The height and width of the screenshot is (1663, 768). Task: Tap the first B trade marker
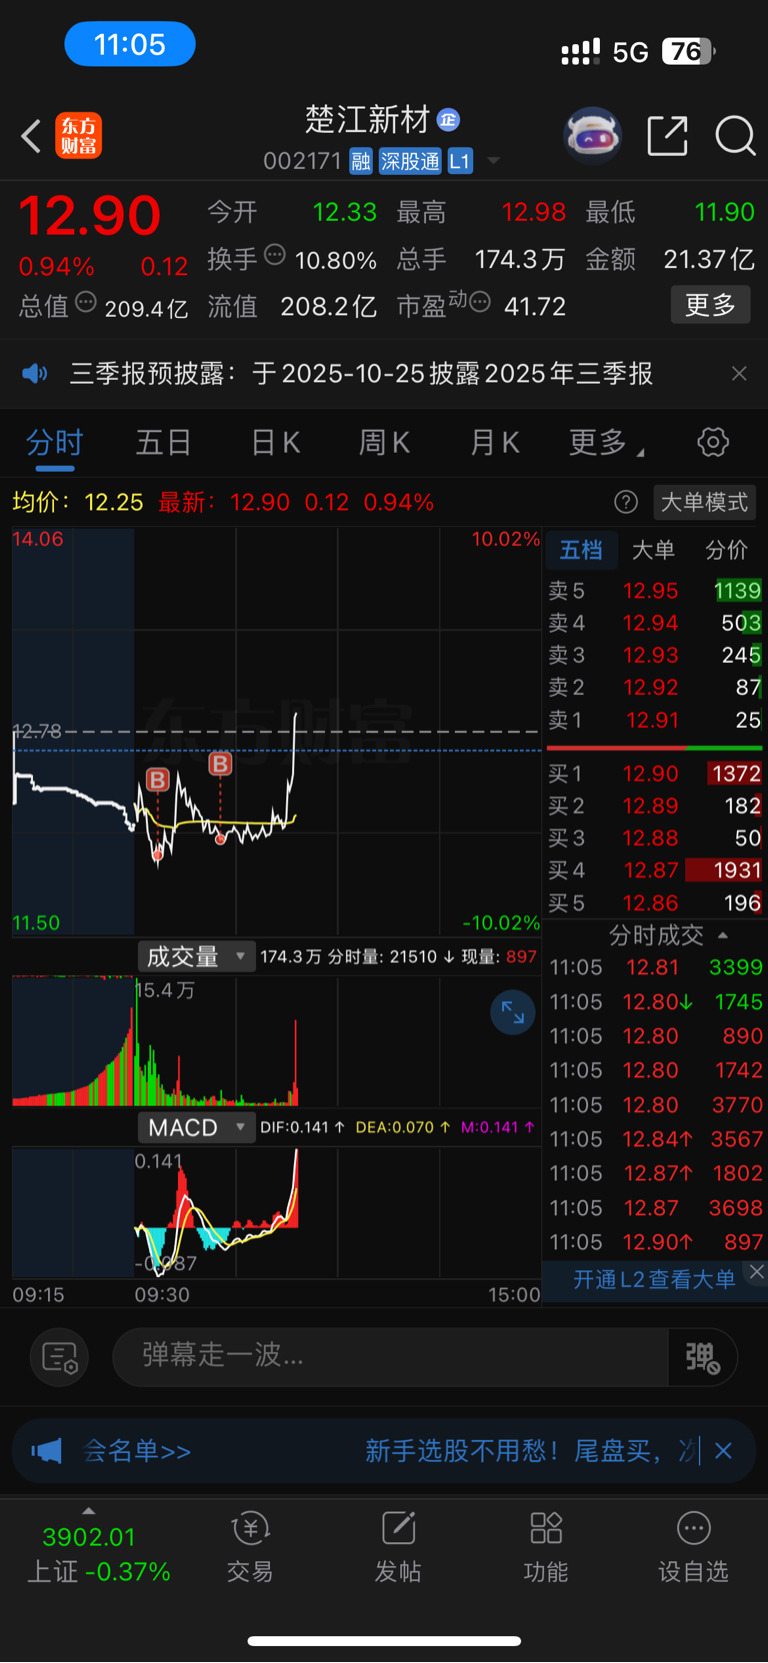[157, 779]
